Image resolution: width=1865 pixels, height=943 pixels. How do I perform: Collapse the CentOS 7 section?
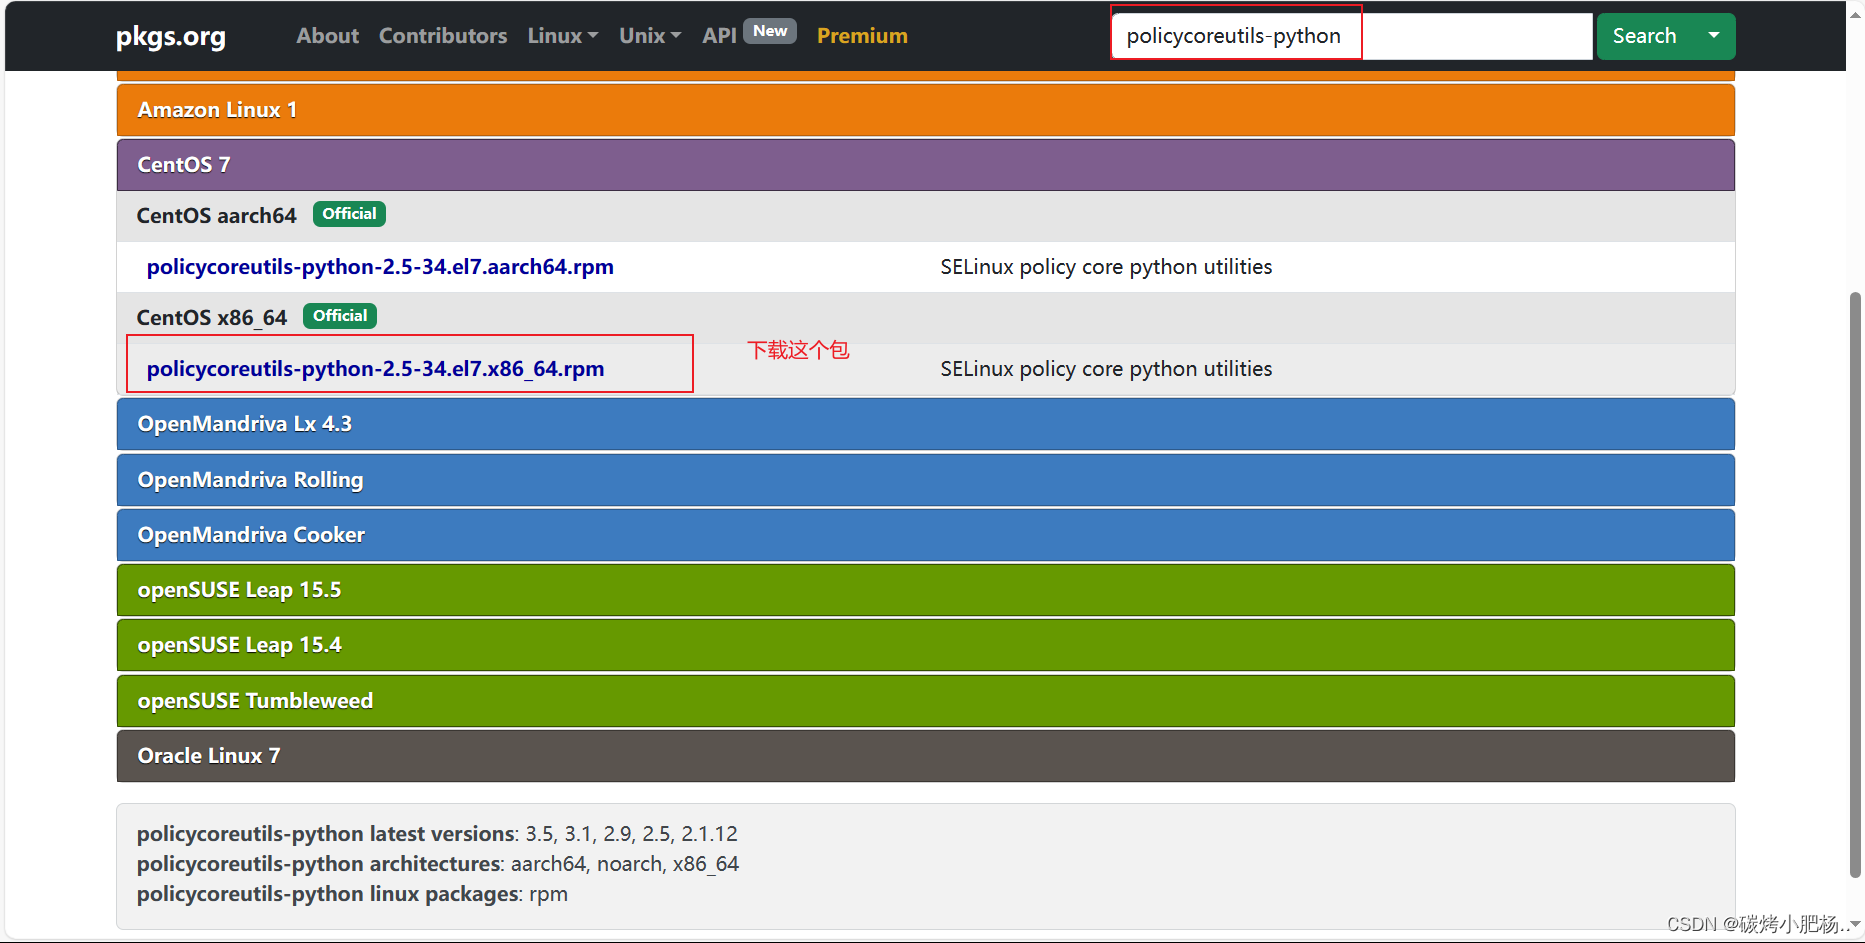(926, 165)
